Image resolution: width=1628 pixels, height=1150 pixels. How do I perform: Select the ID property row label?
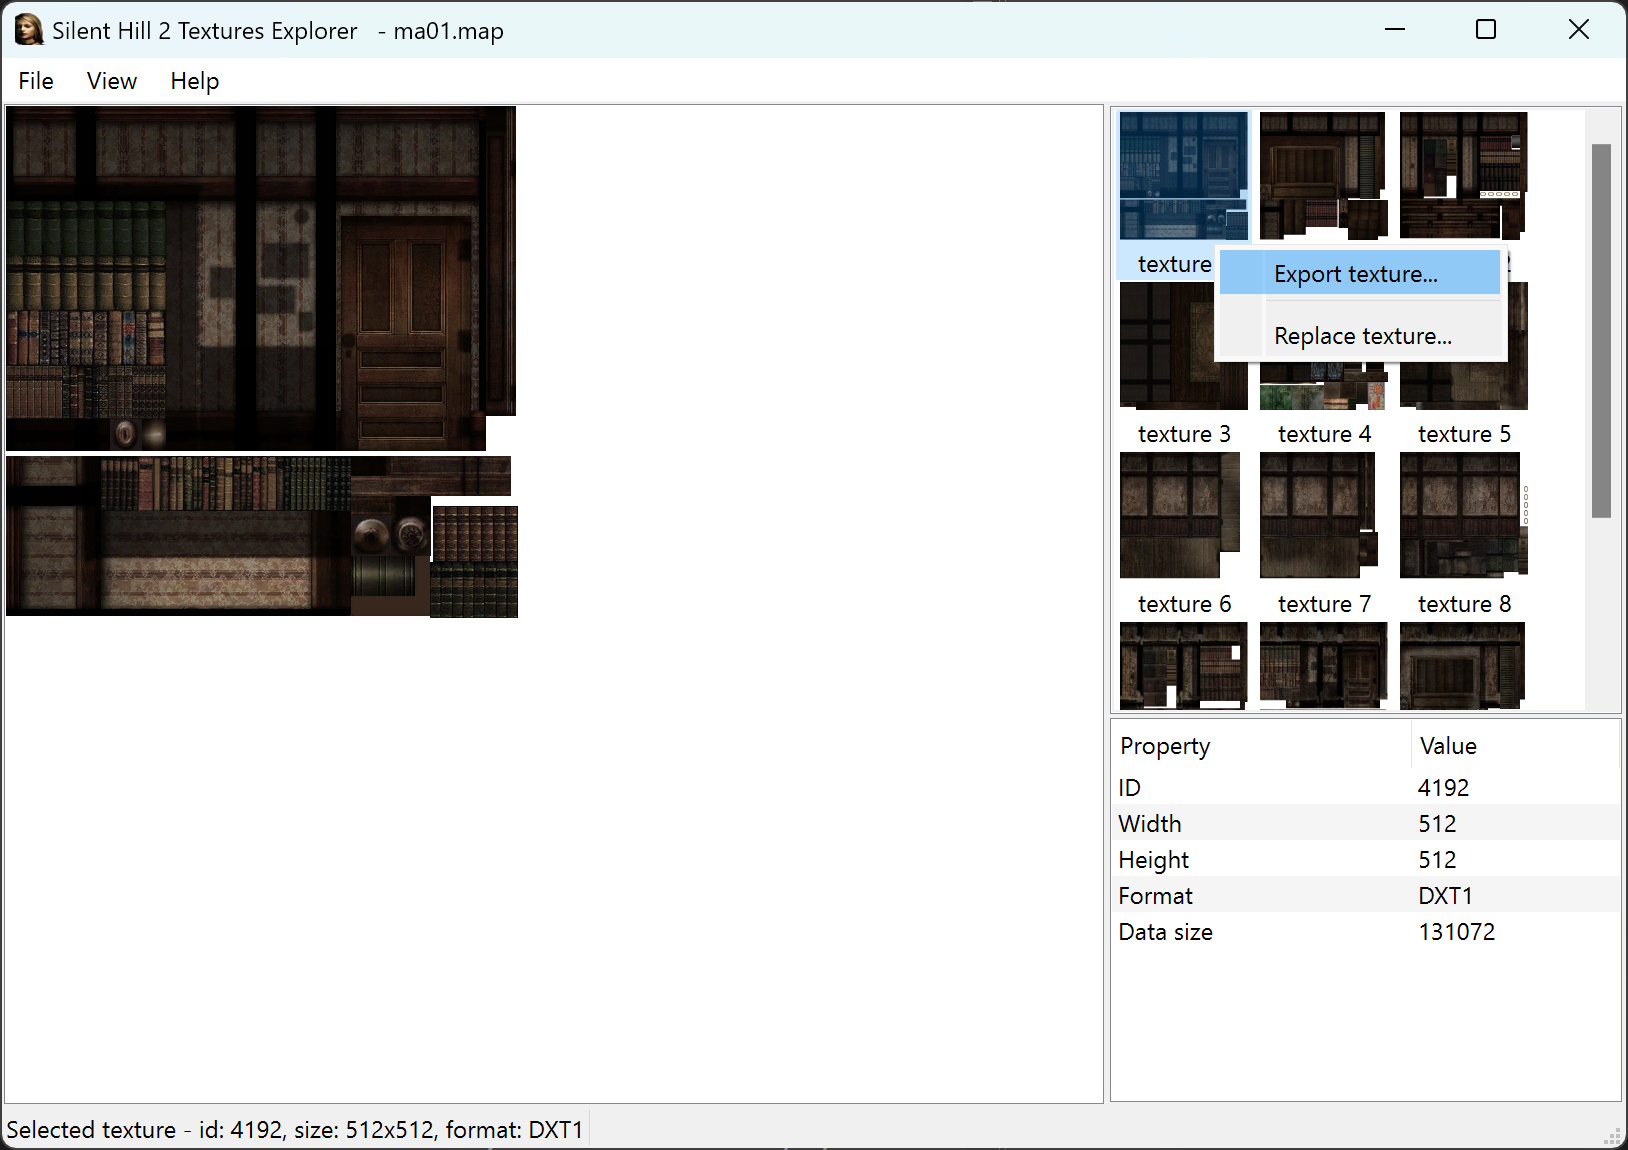pyautogui.click(x=1130, y=788)
